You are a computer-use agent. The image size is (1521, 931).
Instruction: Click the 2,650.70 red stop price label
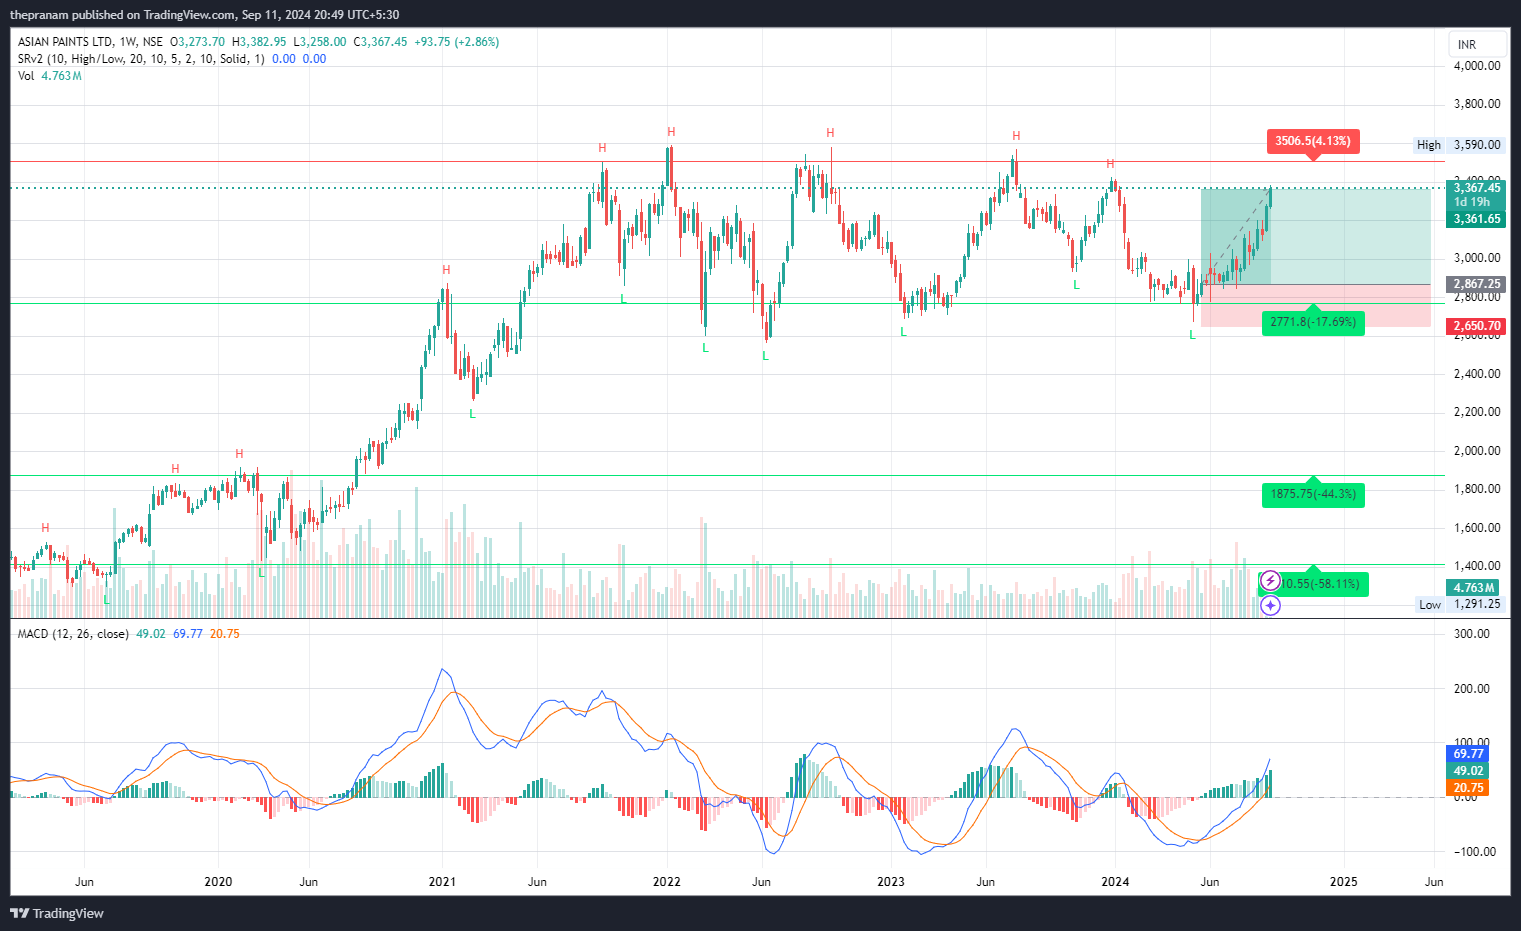pos(1476,326)
